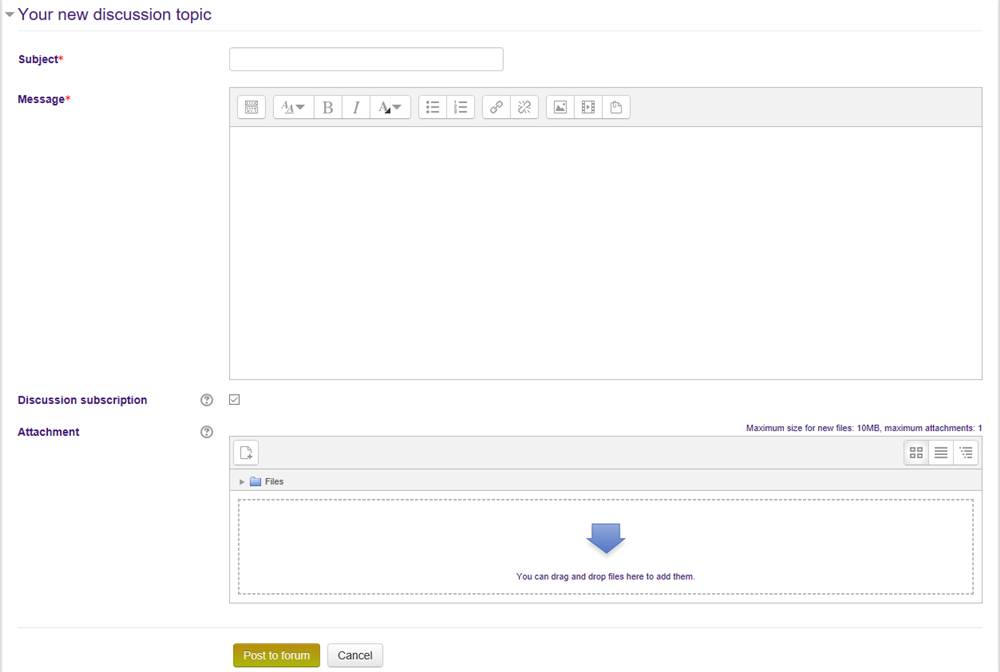Screen dimensions: 1000x672
Task: Click the Subject input field
Action: click(x=366, y=59)
